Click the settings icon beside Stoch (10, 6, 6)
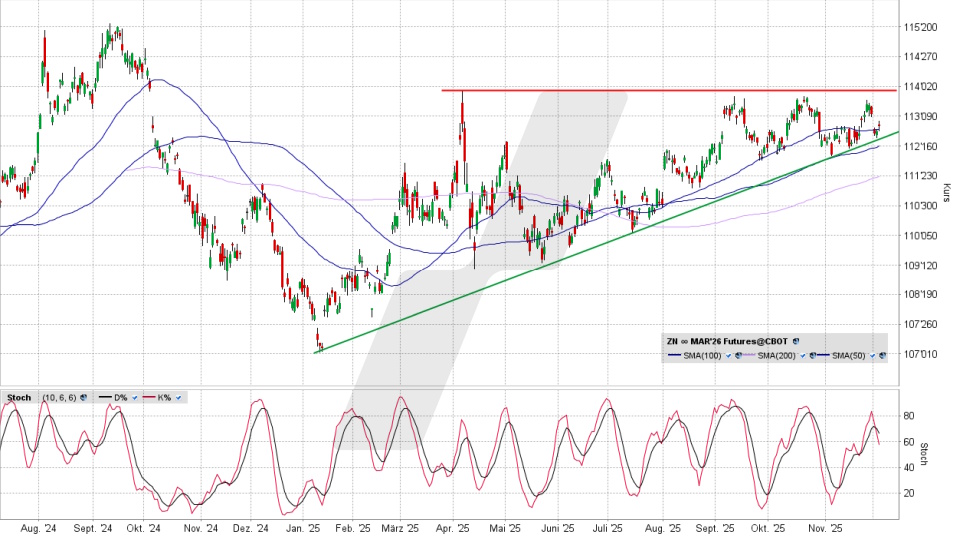The width and height of the screenshot is (960, 540). coord(84,397)
